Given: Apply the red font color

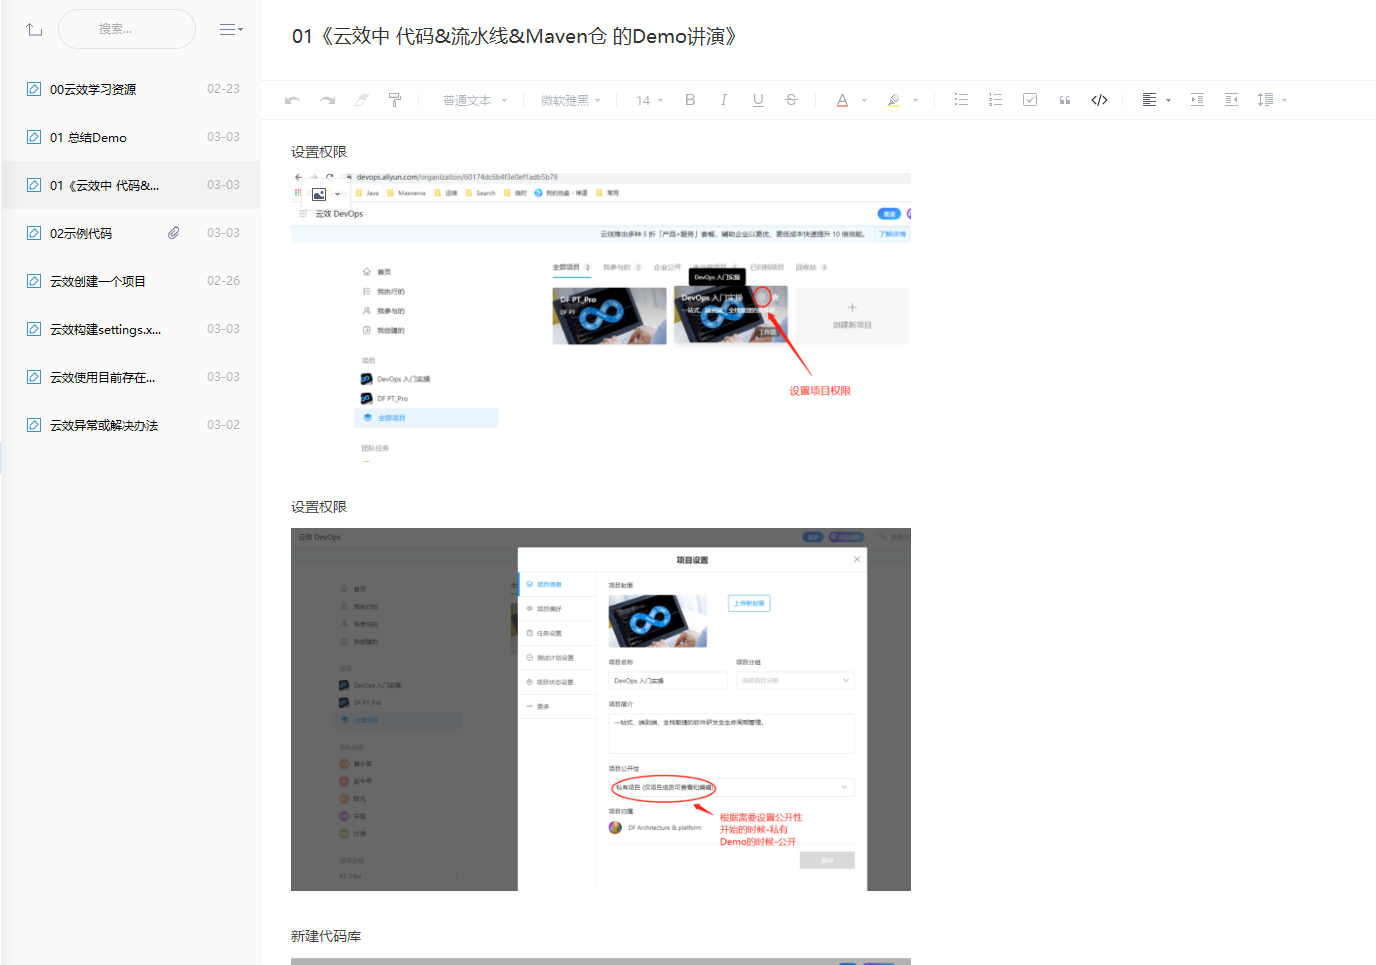Looking at the screenshot, I should 842,100.
